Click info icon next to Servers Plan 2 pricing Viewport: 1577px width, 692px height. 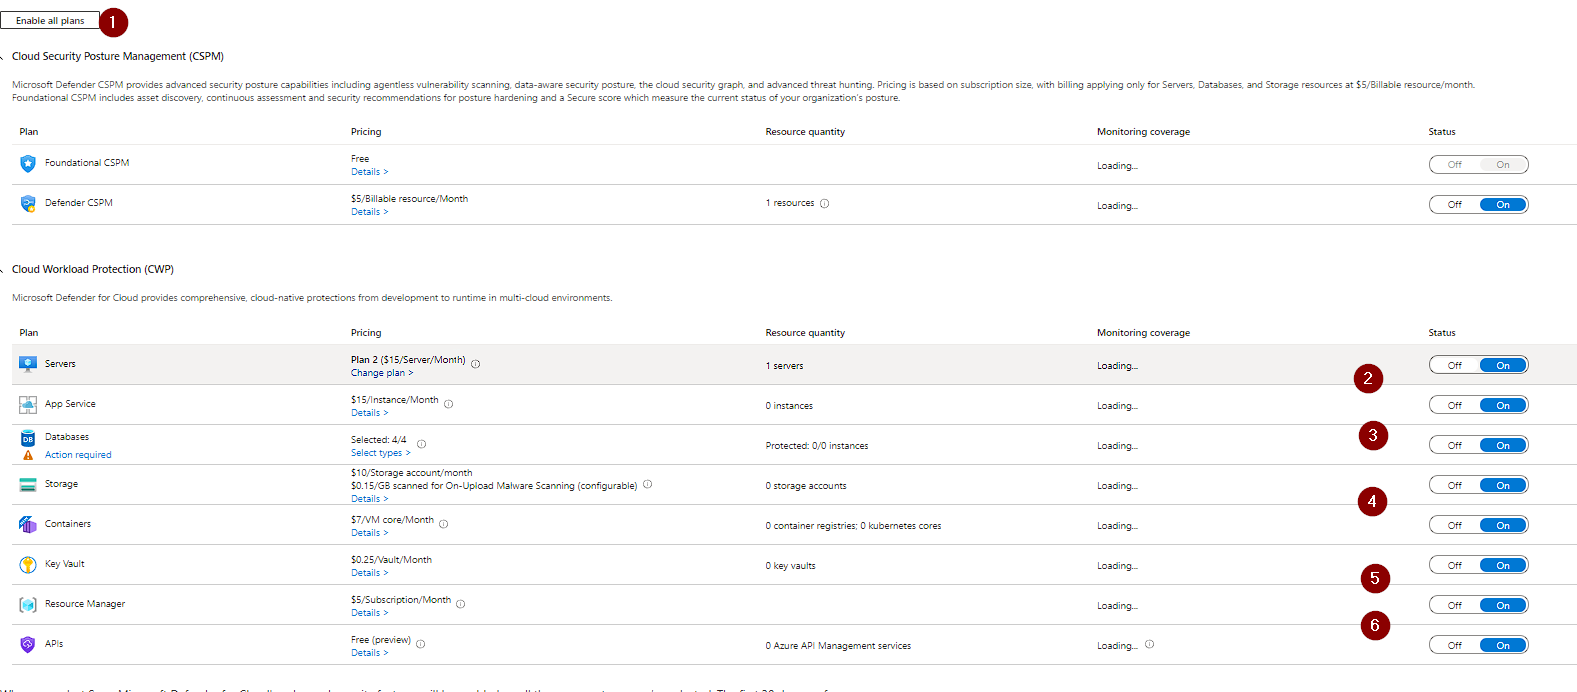pyautogui.click(x=476, y=364)
